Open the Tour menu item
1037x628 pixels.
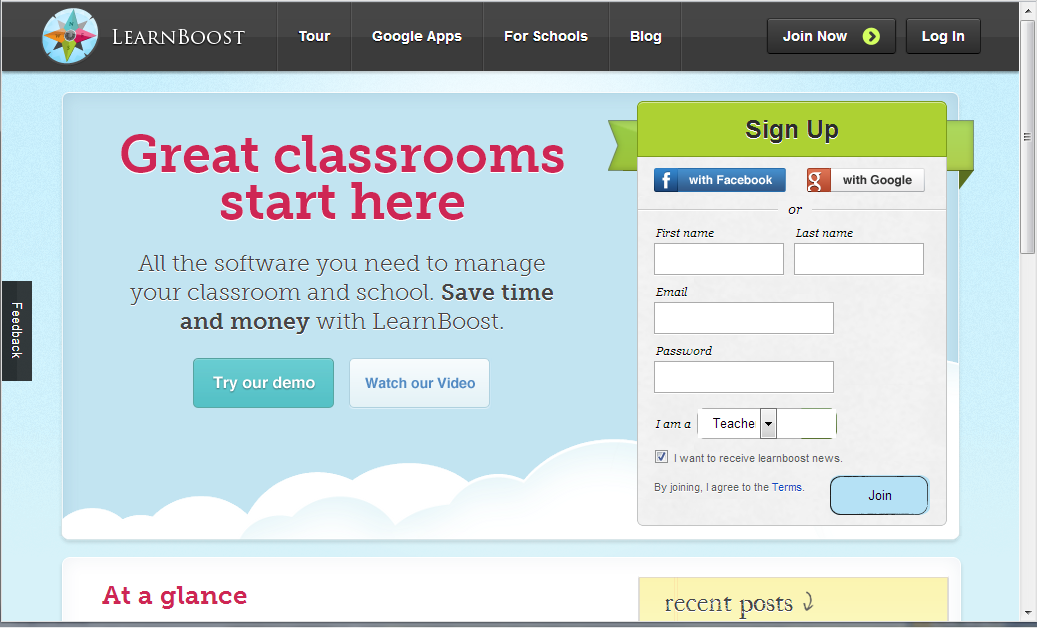coord(314,36)
